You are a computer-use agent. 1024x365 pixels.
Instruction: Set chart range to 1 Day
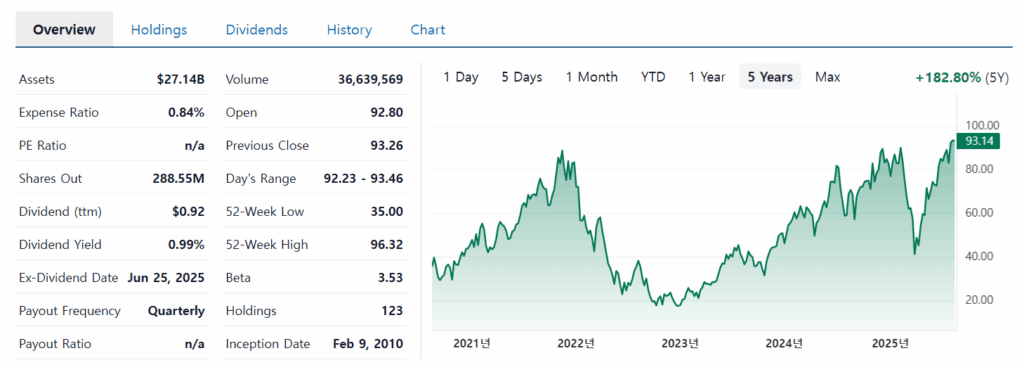[x=460, y=77]
